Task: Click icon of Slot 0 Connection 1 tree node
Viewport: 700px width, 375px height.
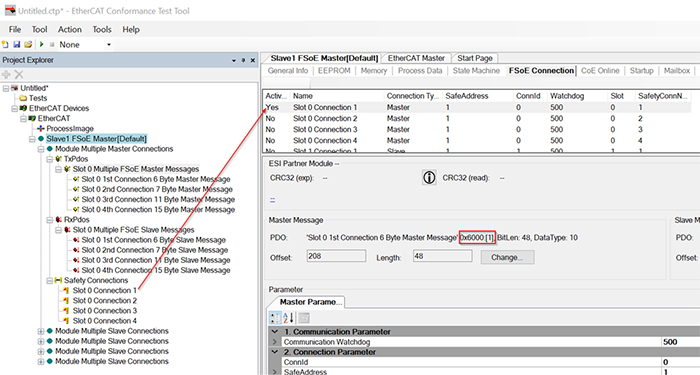Action: click(x=66, y=291)
